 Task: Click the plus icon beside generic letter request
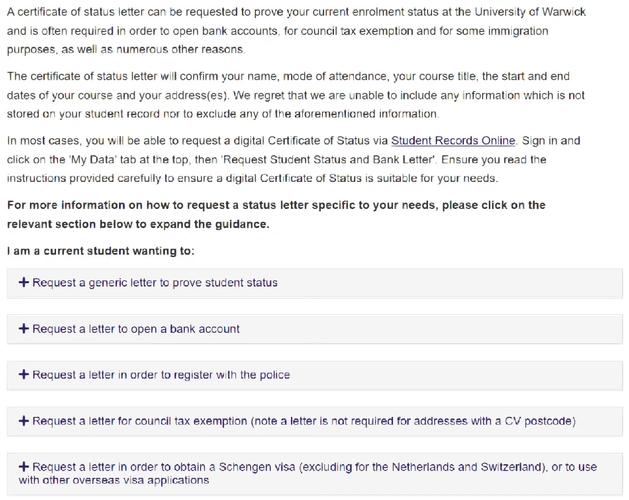[x=24, y=283]
